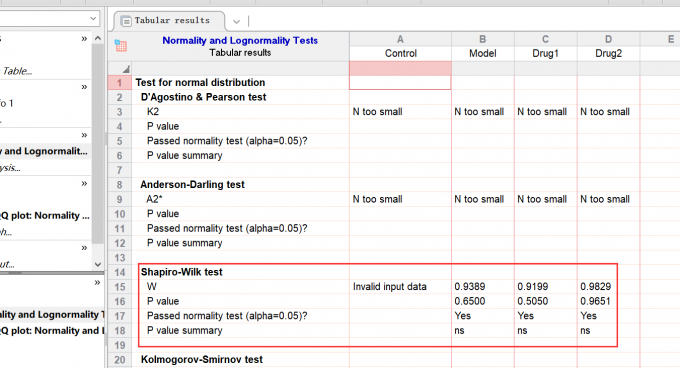
Task: Select row number 20 header
Action: click(119, 360)
